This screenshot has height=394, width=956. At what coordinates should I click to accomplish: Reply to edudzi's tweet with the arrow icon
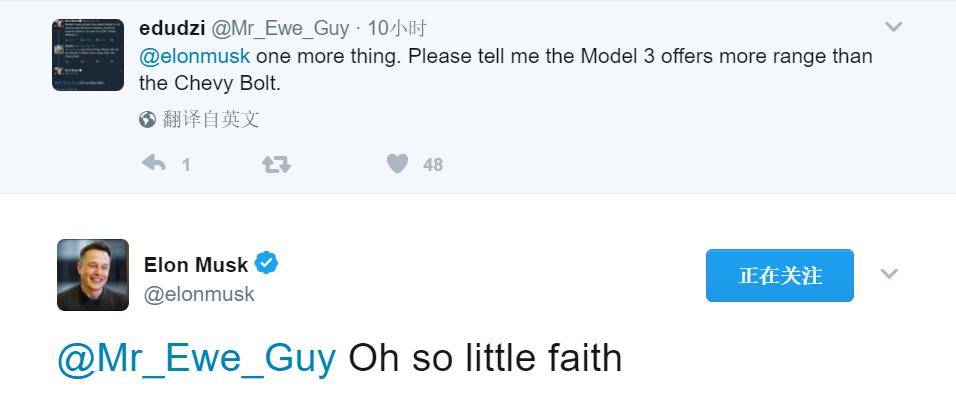click(154, 163)
